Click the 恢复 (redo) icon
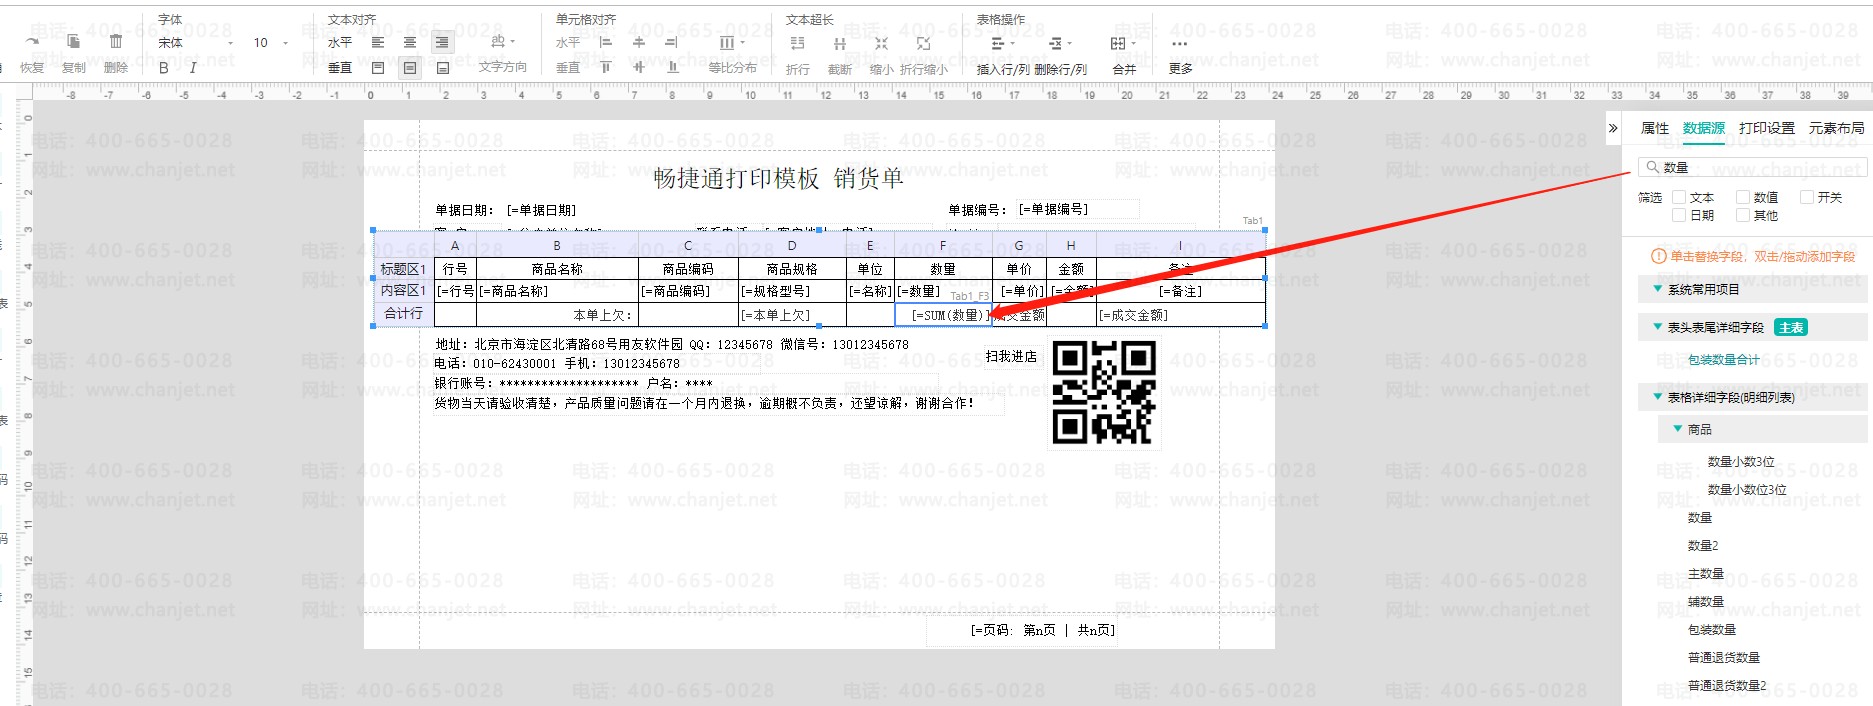Image resolution: width=1873 pixels, height=706 pixels. pos(32,42)
